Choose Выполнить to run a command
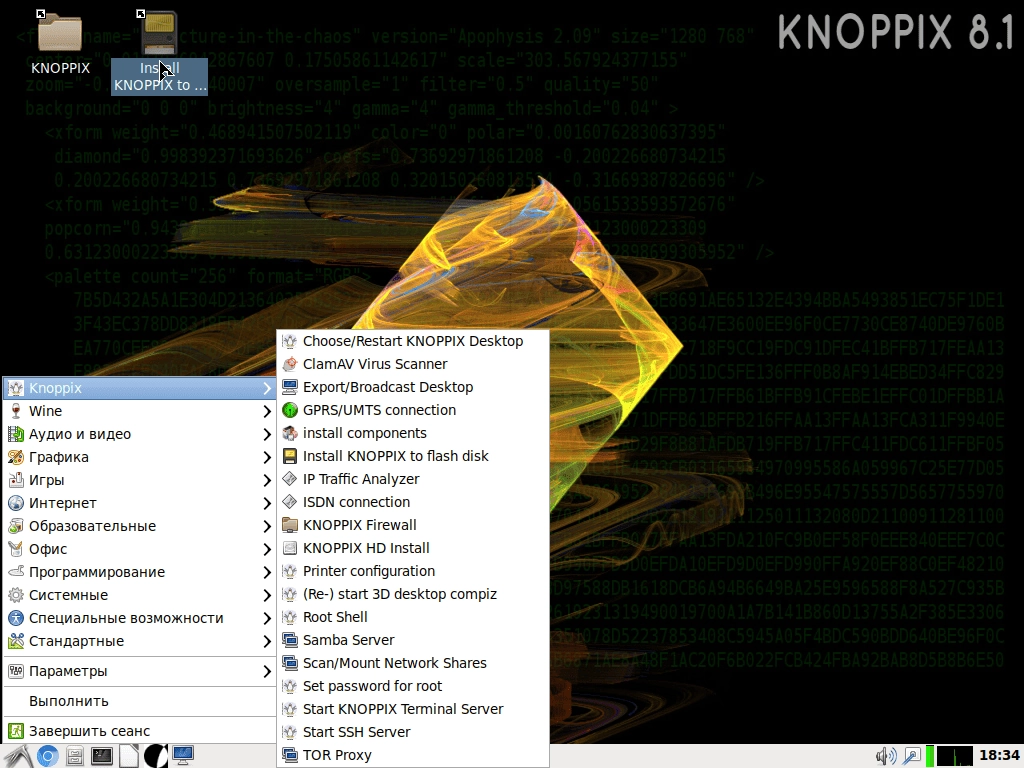 point(139,701)
